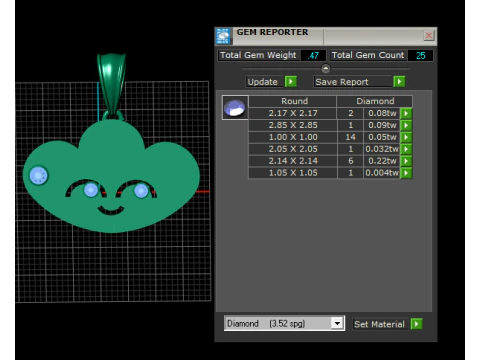Click green arrow on 1.00 X 1.00 row
480x360 pixels.
(406, 137)
